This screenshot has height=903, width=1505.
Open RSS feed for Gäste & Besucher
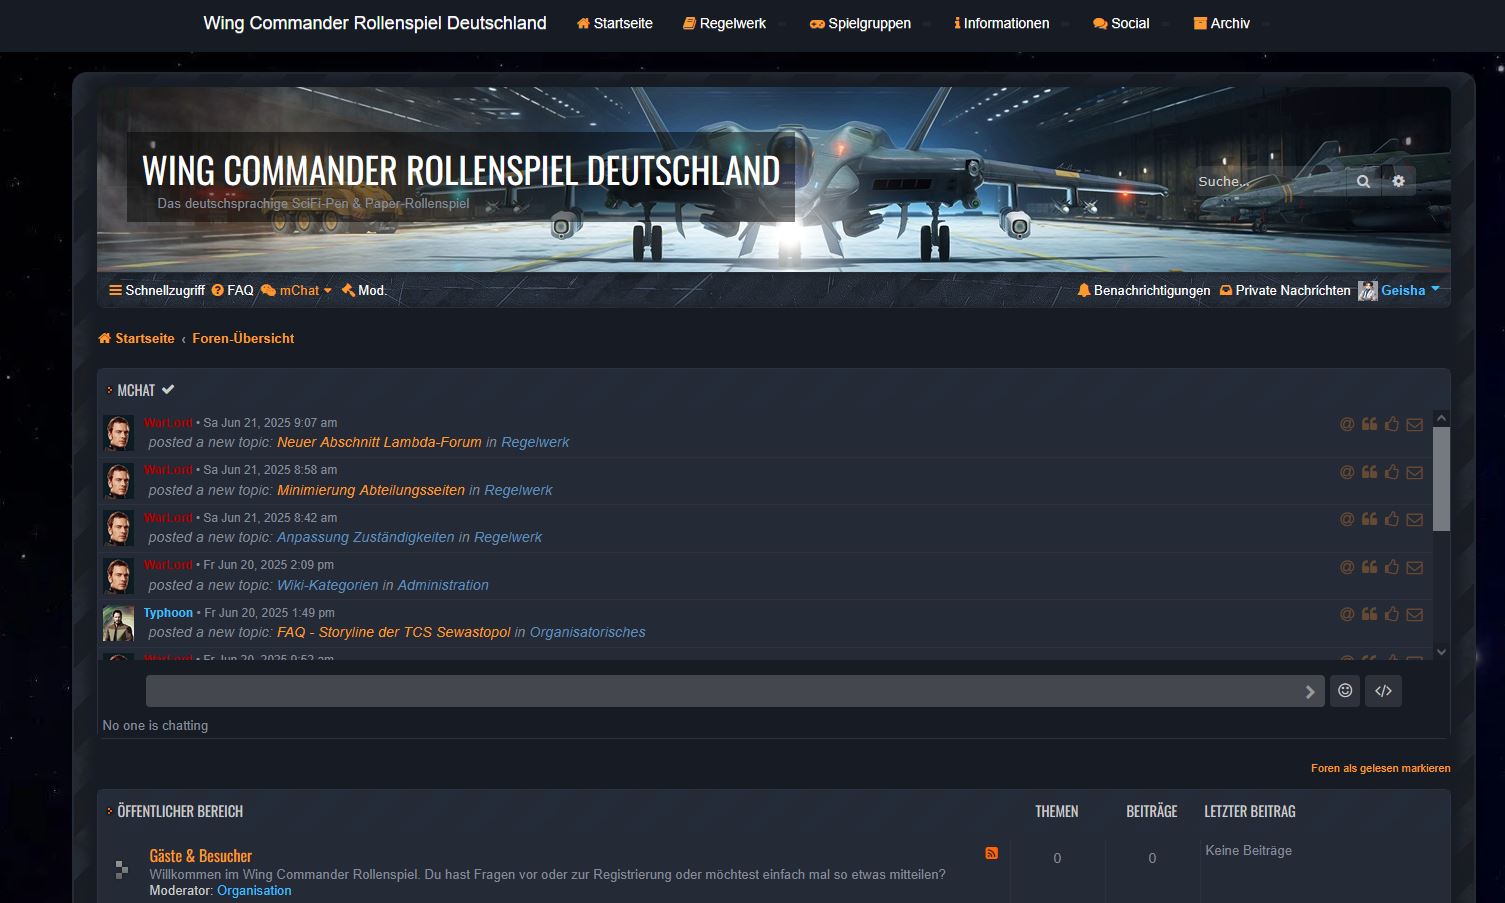click(991, 853)
